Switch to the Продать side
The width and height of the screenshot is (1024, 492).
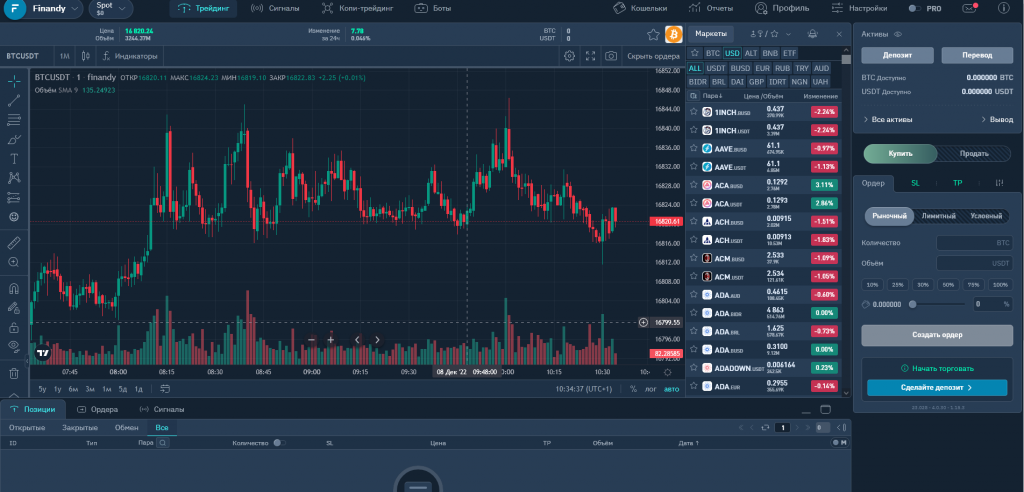pos(975,153)
